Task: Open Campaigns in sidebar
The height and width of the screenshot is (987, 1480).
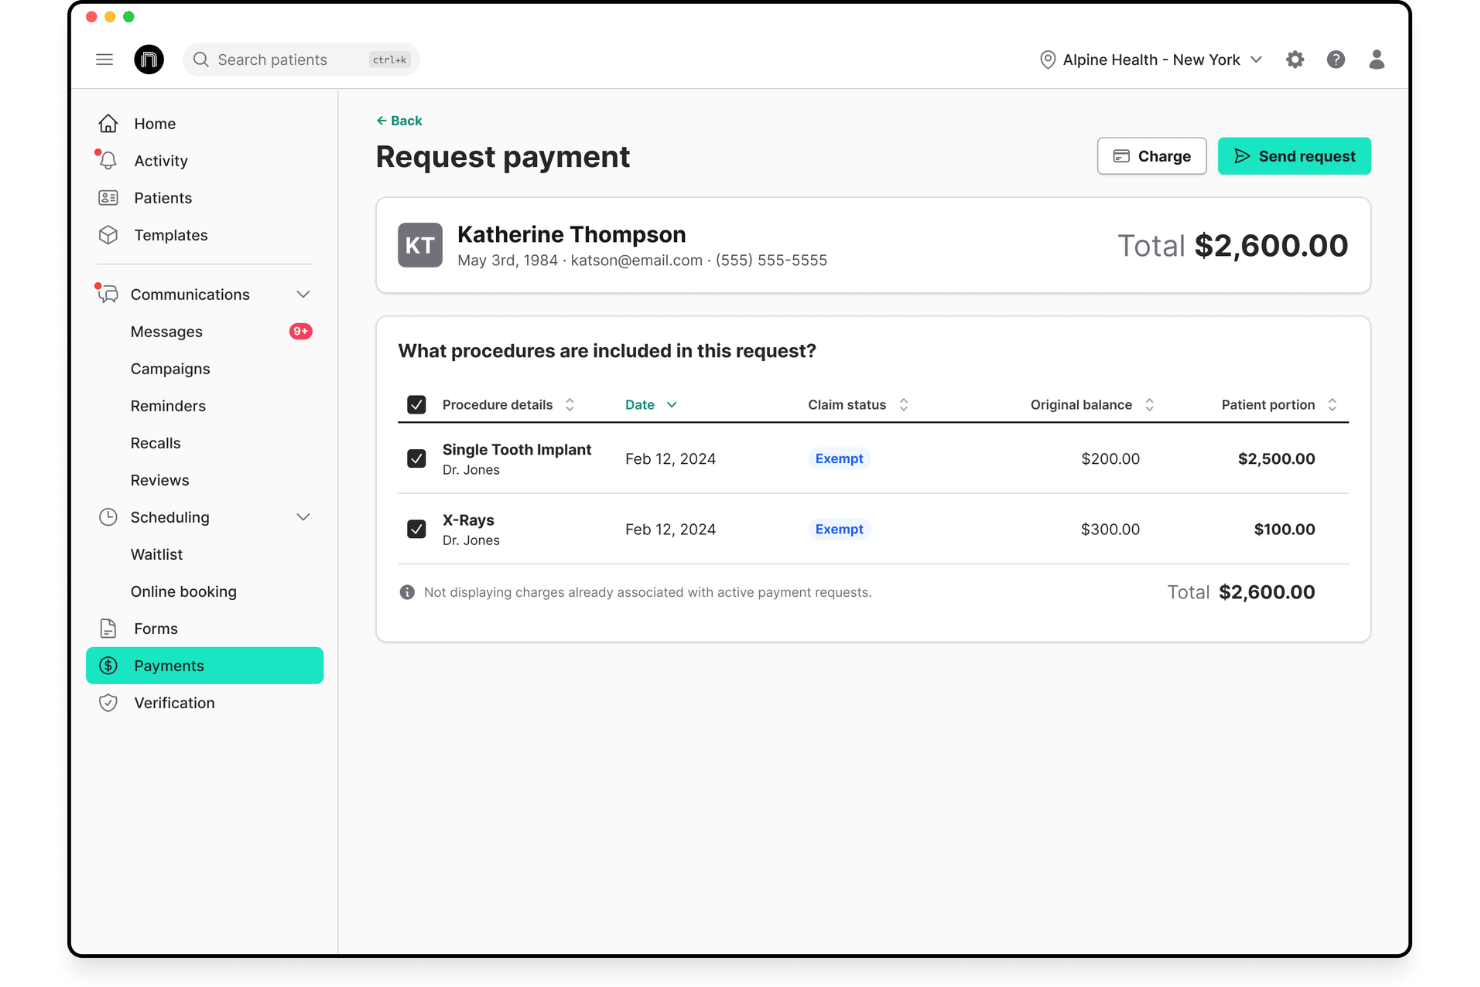Action: pos(205,369)
